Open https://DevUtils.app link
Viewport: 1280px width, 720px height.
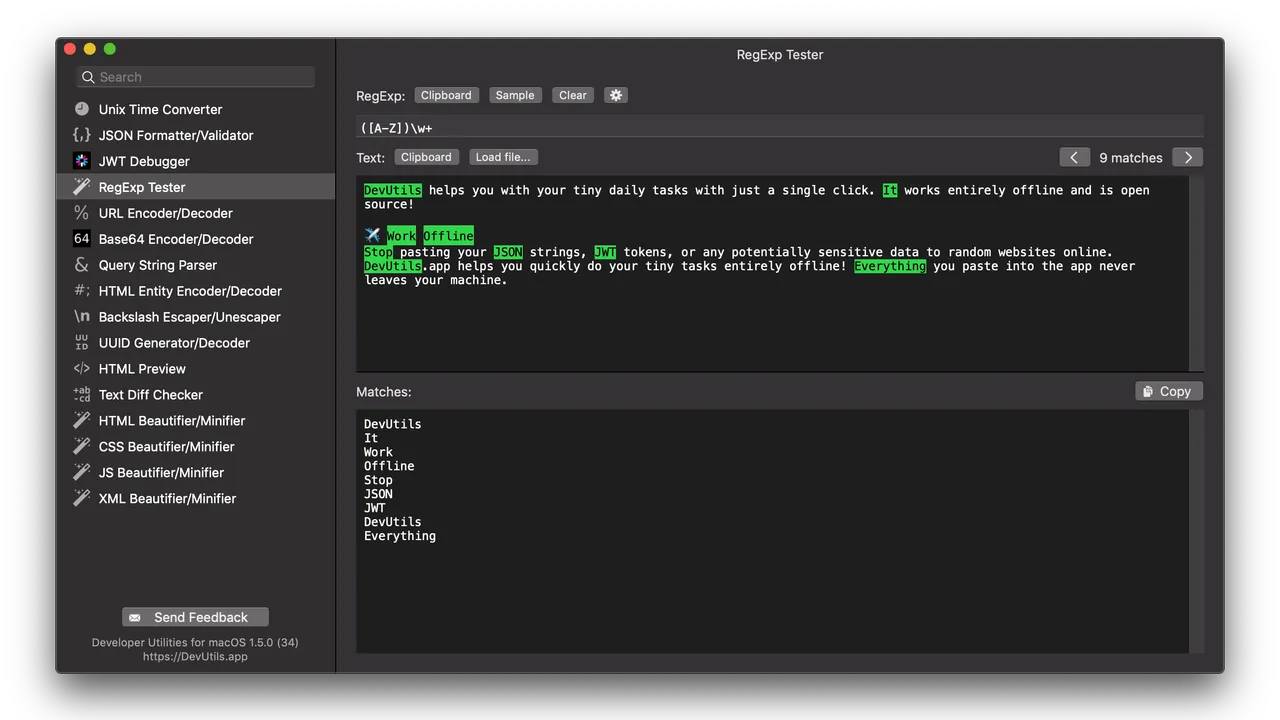(x=195, y=656)
